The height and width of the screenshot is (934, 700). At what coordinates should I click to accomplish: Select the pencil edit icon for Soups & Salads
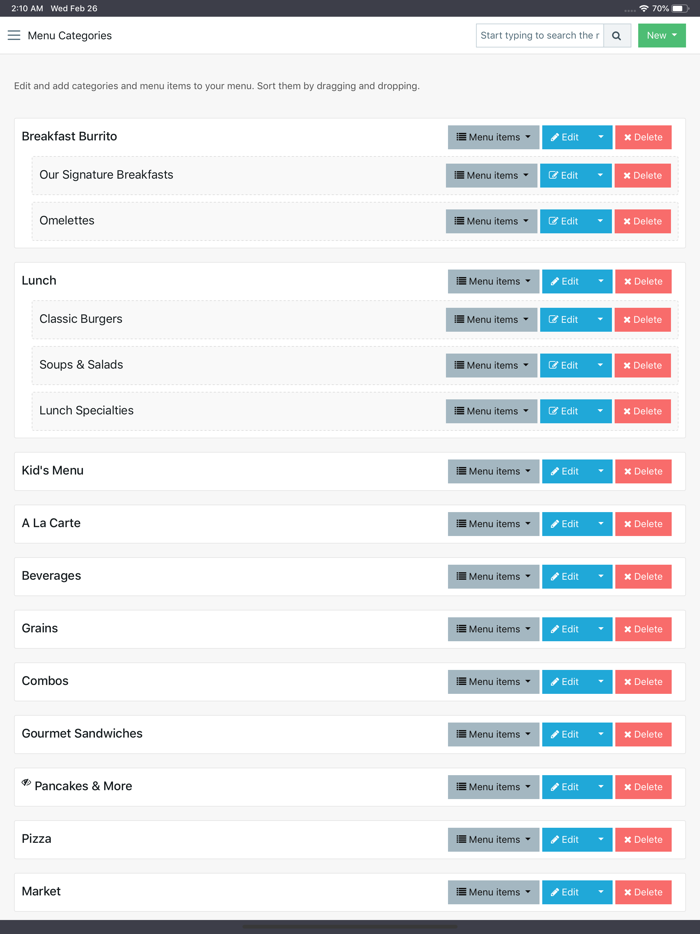pyautogui.click(x=557, y=365)
